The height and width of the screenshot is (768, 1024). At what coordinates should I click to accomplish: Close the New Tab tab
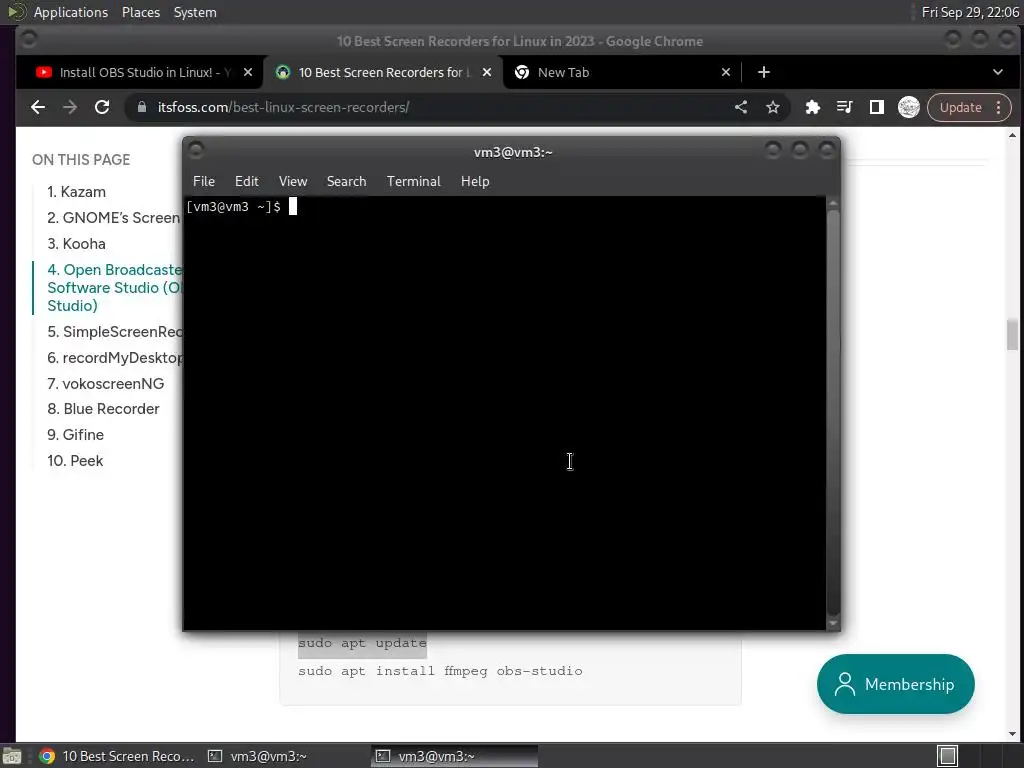pos(726,72)
